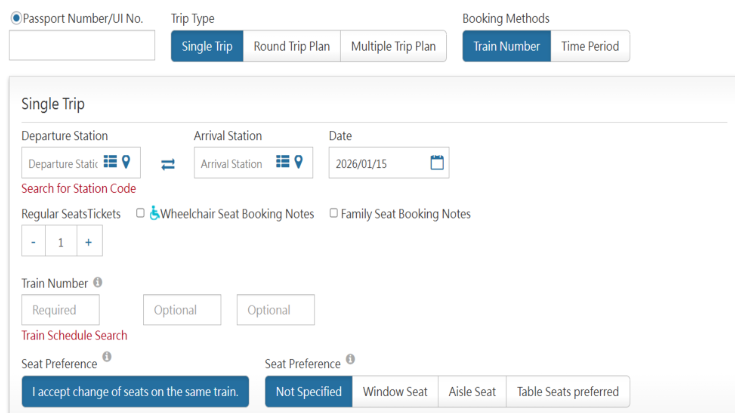Click the ticket quantity field
The width and height of the screenshot is (735, 413).
pyautogui.click(x=61, y=241)
